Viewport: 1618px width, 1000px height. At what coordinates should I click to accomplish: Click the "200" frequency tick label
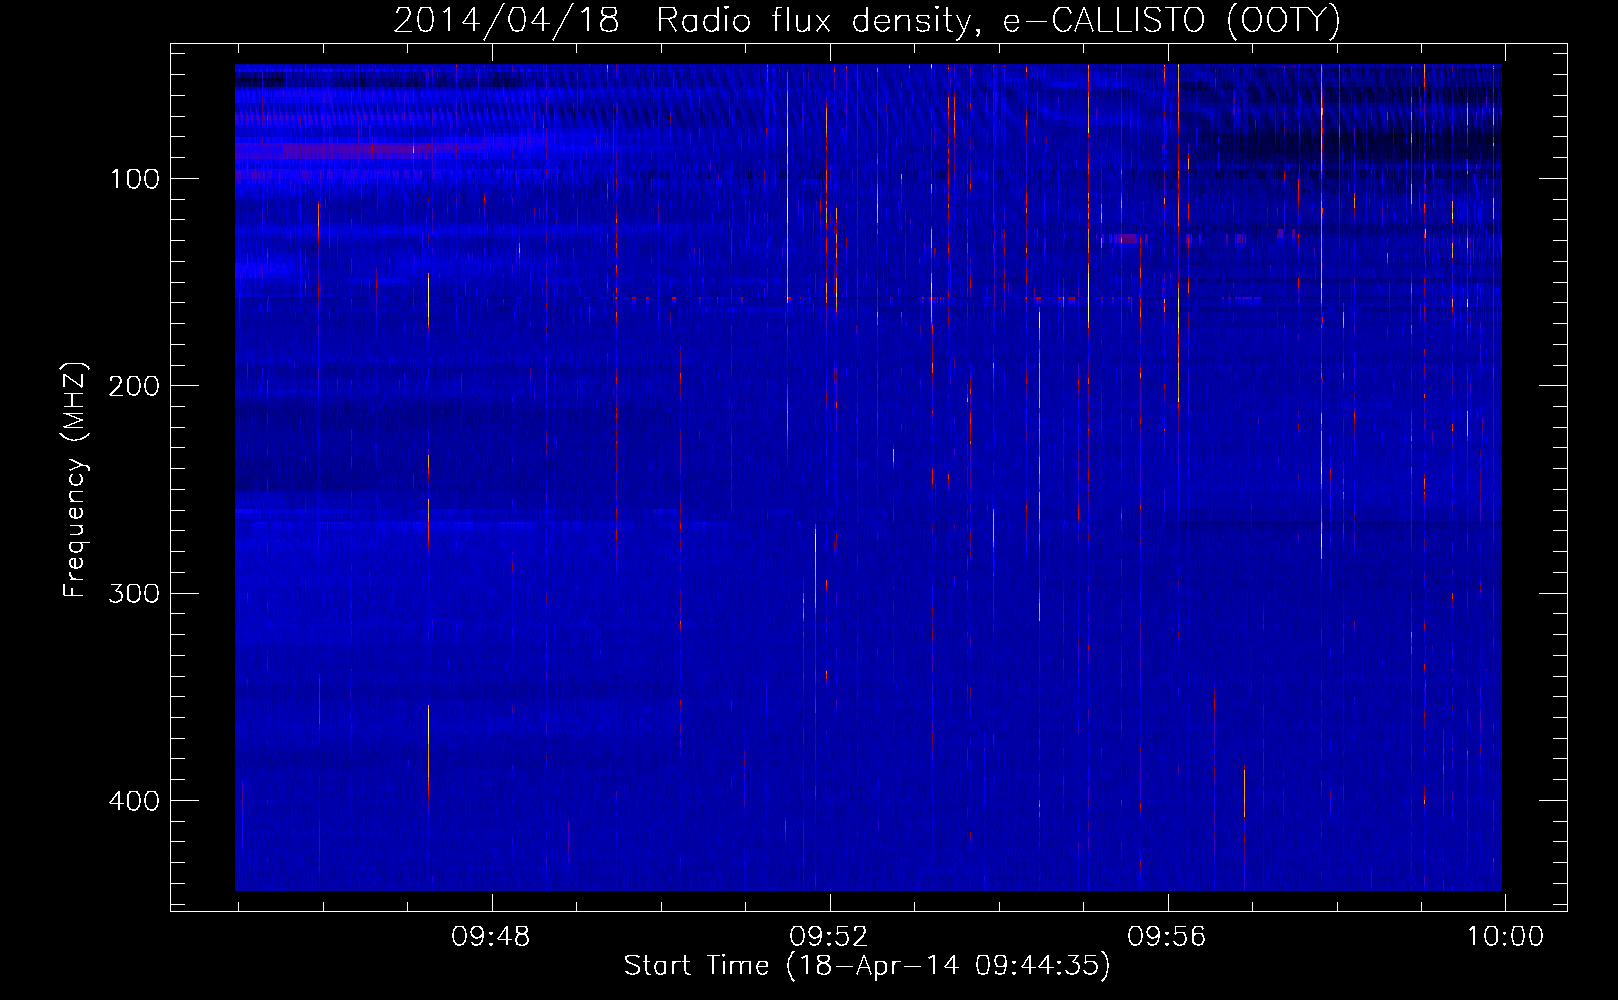pyautogui.click(x=133, y=386)
